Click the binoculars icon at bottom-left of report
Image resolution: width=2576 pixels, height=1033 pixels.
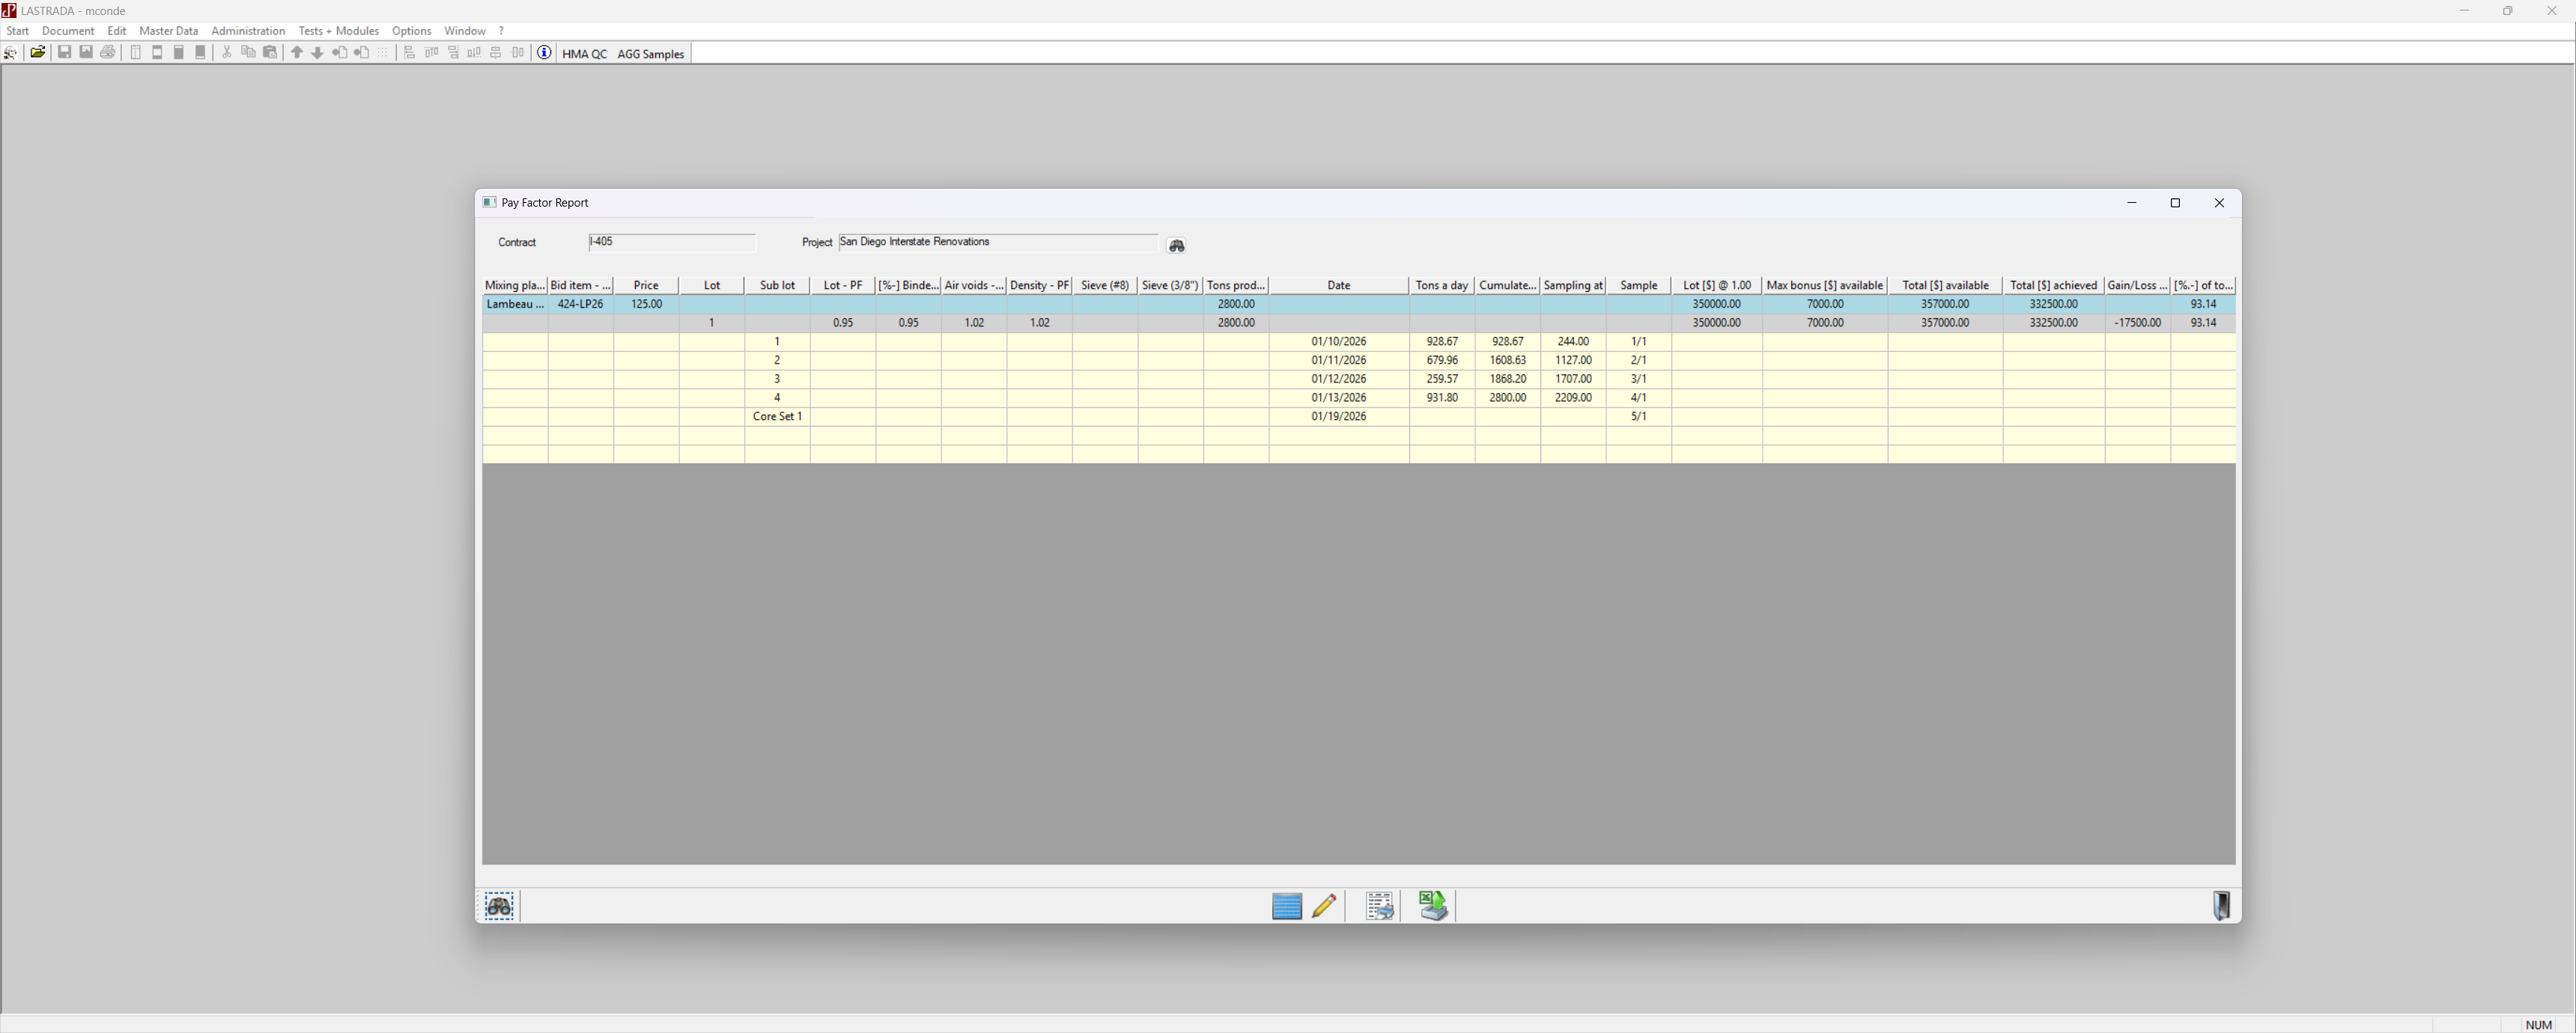(499, 906)
